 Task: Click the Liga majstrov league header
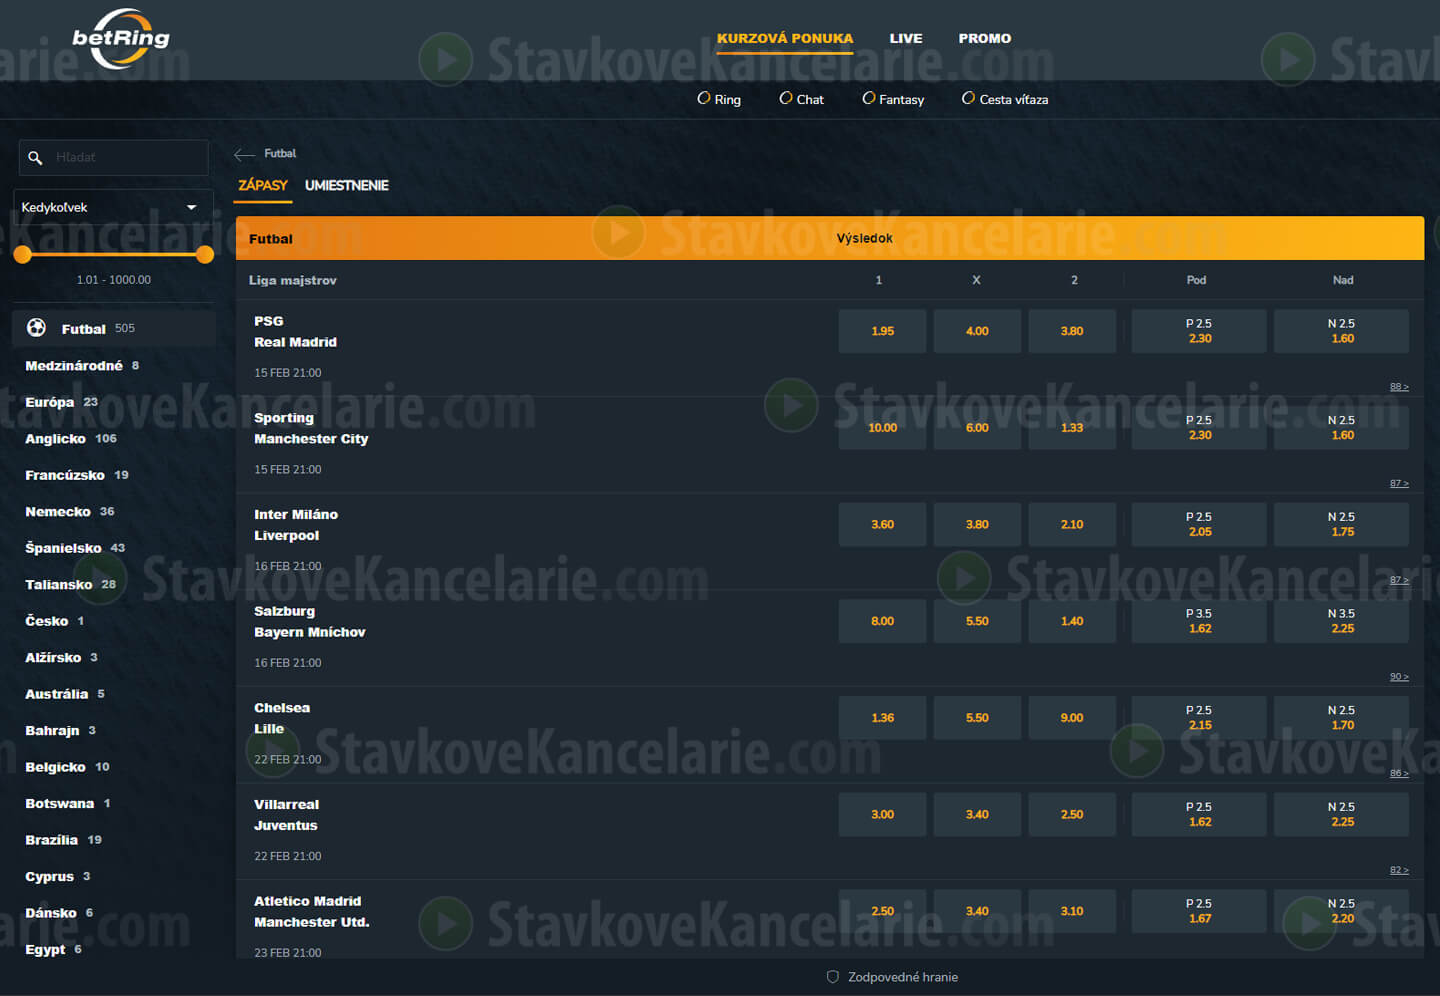point(292,280)
